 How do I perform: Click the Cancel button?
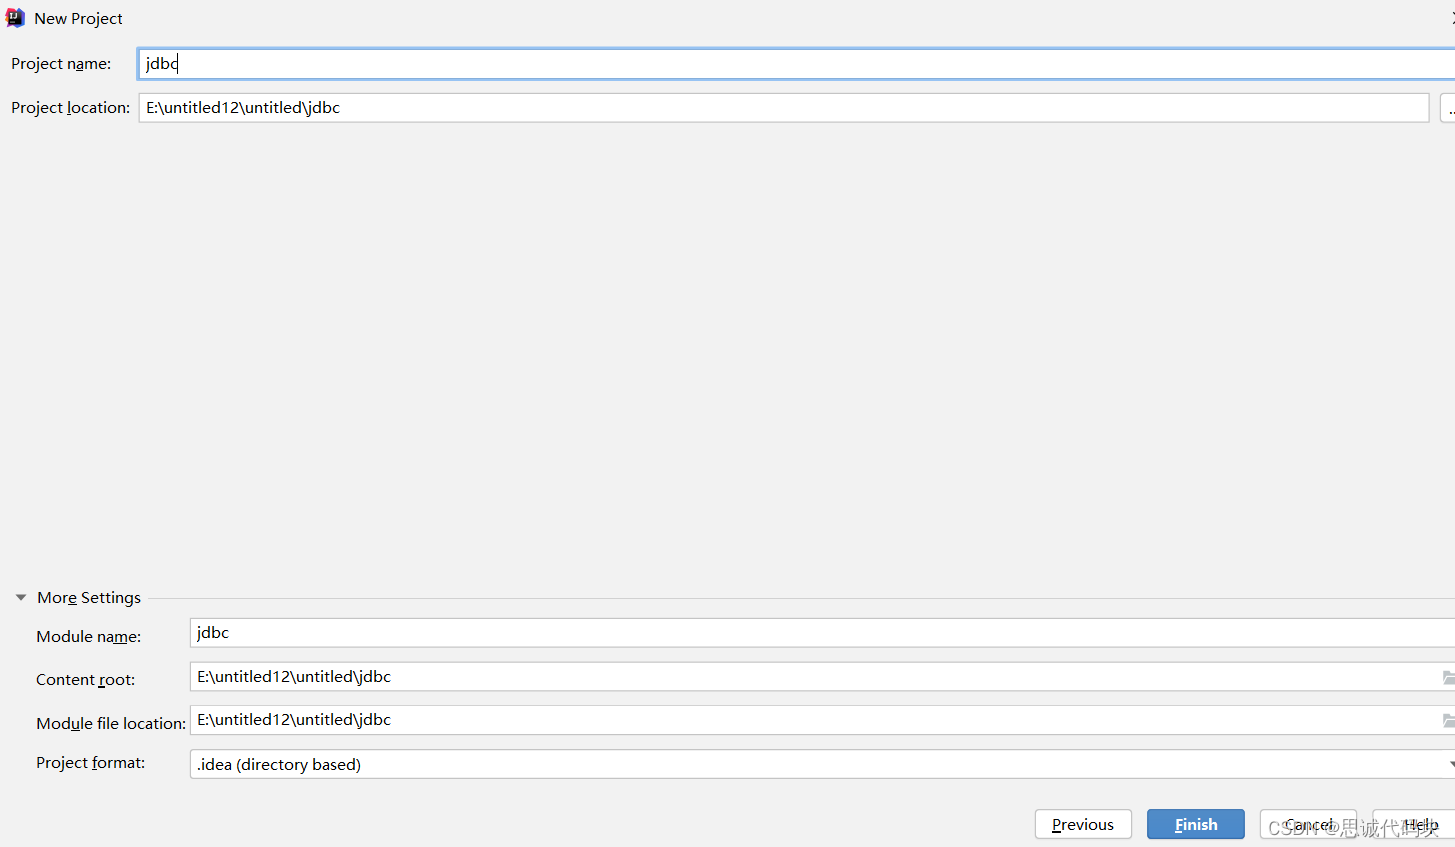pyautogui.click(x=1308, y=824)
